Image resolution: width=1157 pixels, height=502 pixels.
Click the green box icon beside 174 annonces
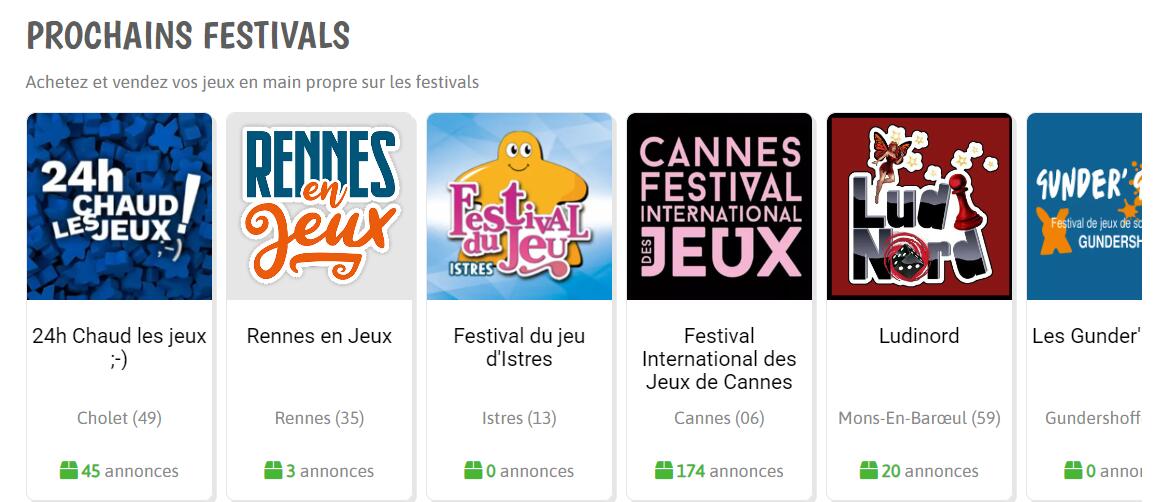tap(663, 470)
